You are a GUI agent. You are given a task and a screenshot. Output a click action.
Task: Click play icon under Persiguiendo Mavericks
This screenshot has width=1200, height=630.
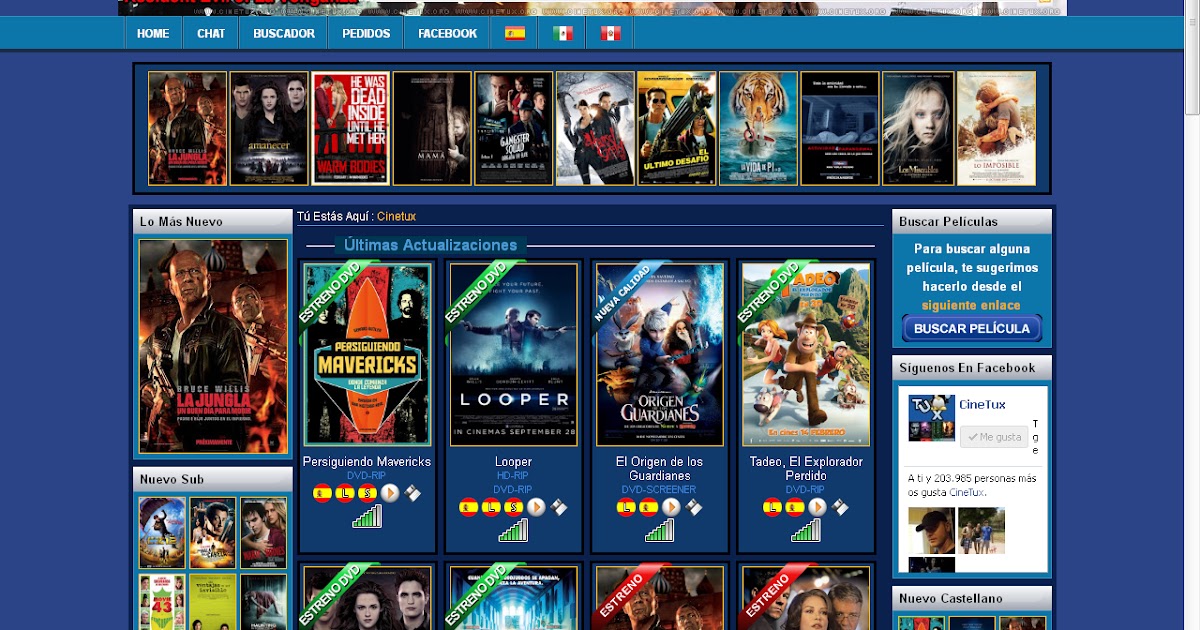pos(390,493)
